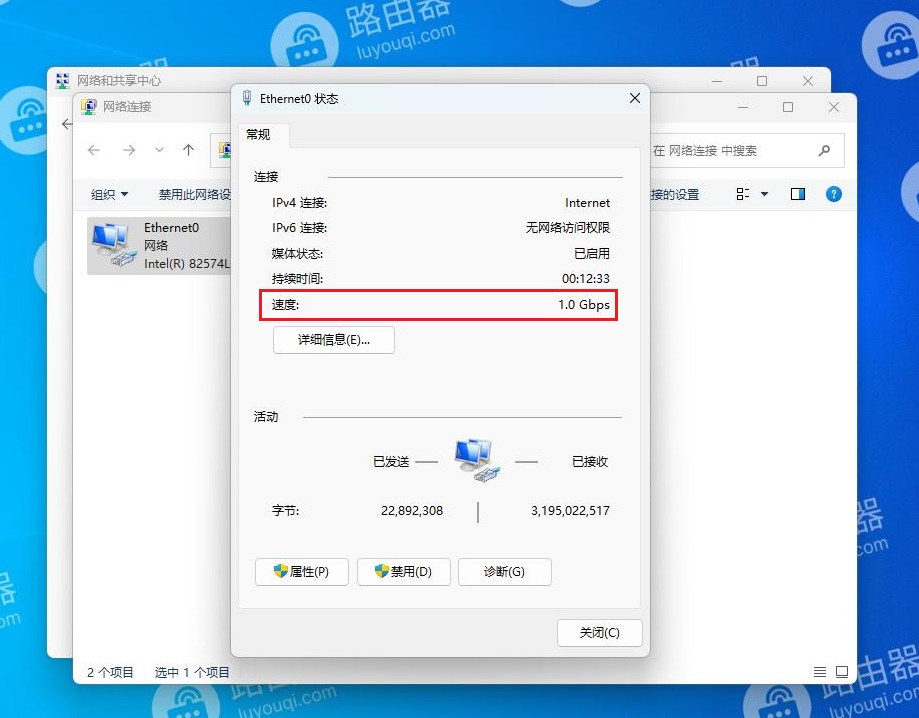Click the search magnifier icon in 网络连接
This screenshot has height=718, width=919.
tap(824, 151)
